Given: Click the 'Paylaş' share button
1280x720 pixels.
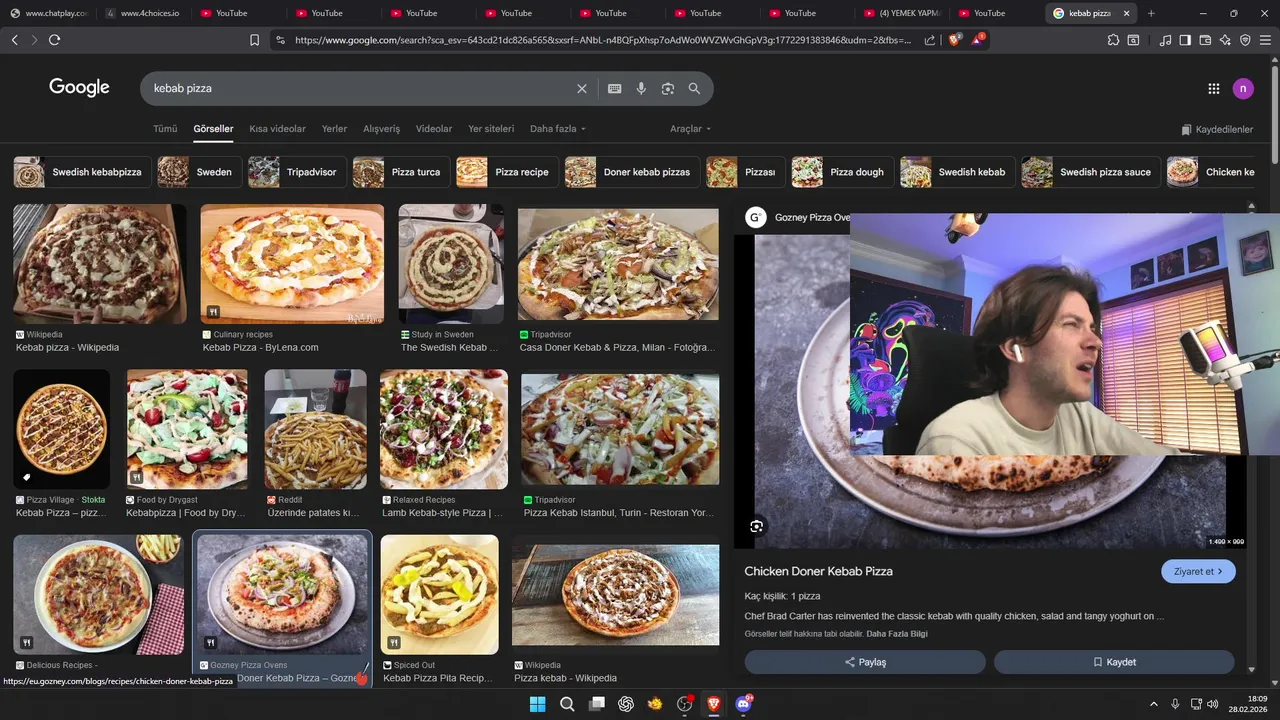Looking at the screenshot, I should [865, 662].
